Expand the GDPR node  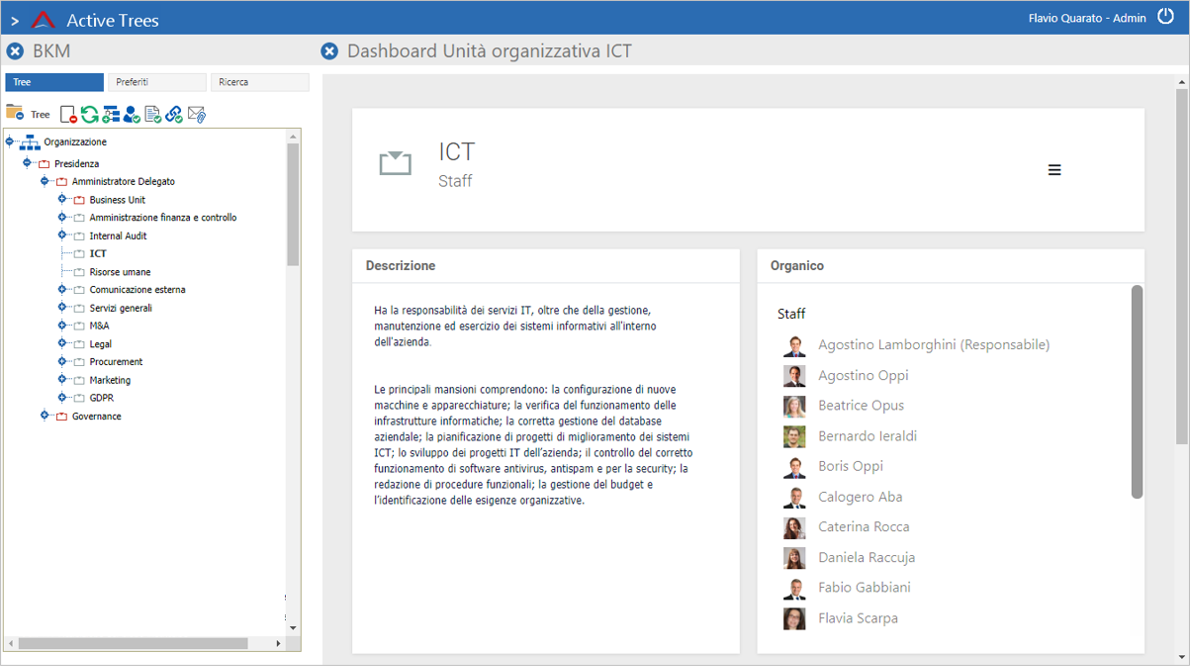(62, 397)
